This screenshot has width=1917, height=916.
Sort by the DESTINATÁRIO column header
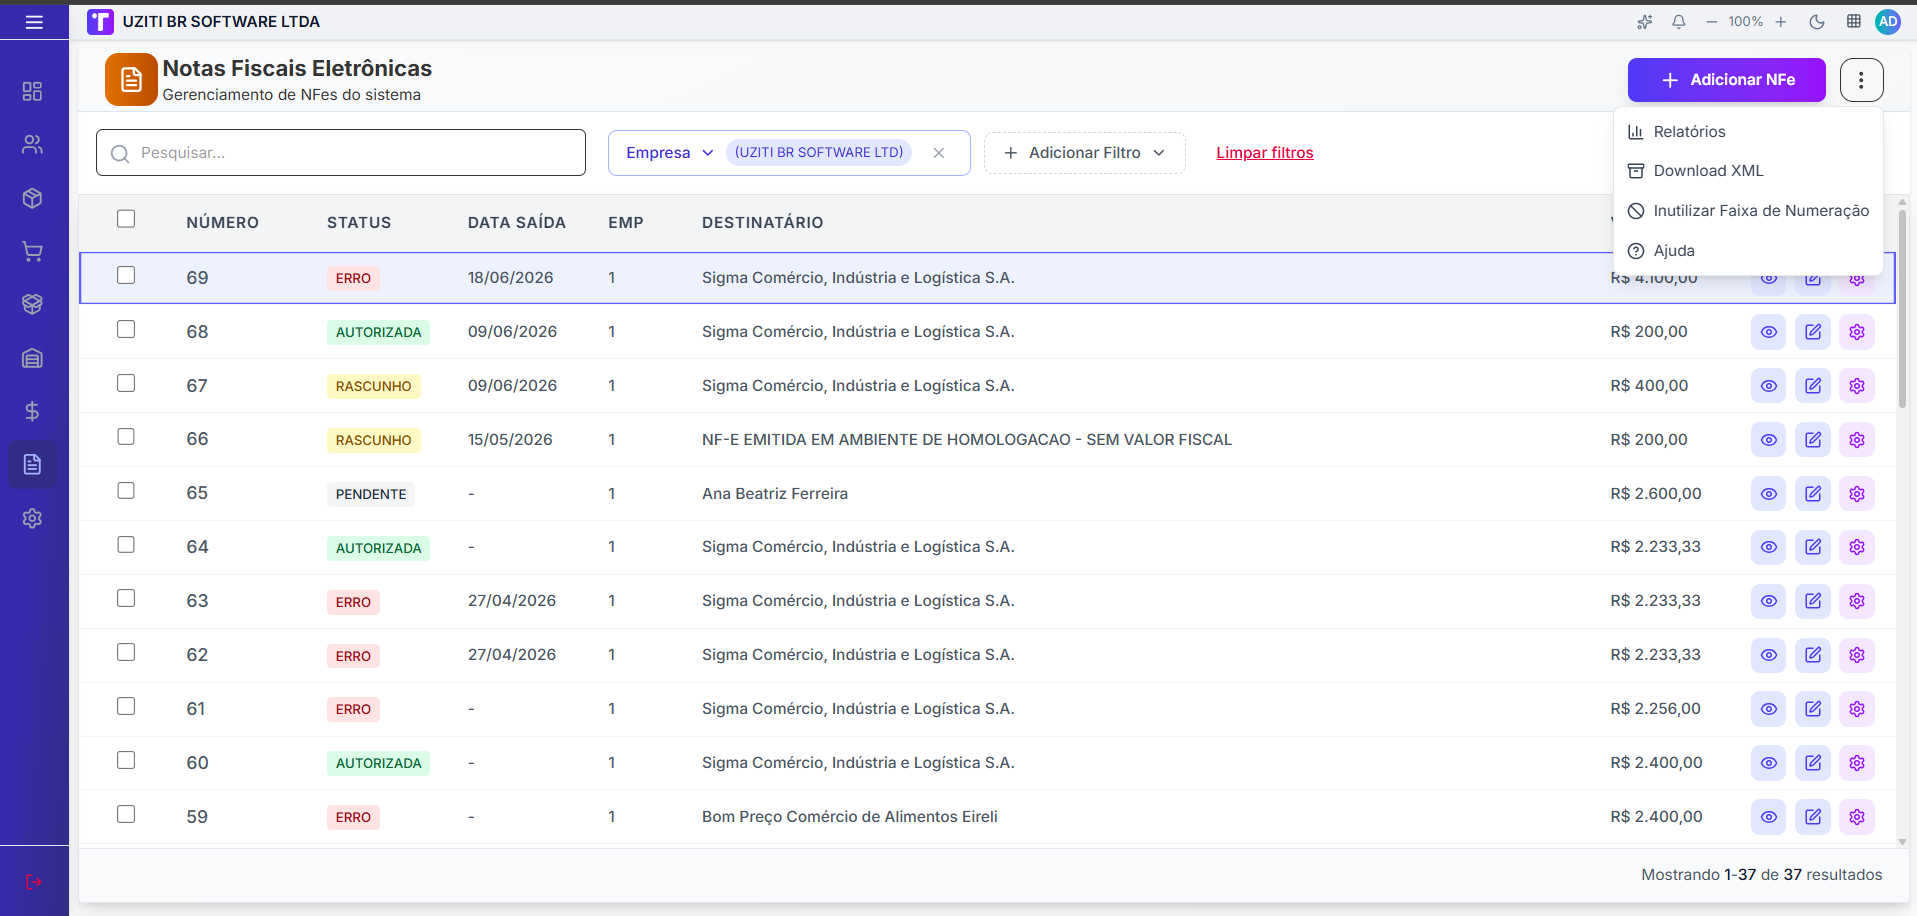763,223
